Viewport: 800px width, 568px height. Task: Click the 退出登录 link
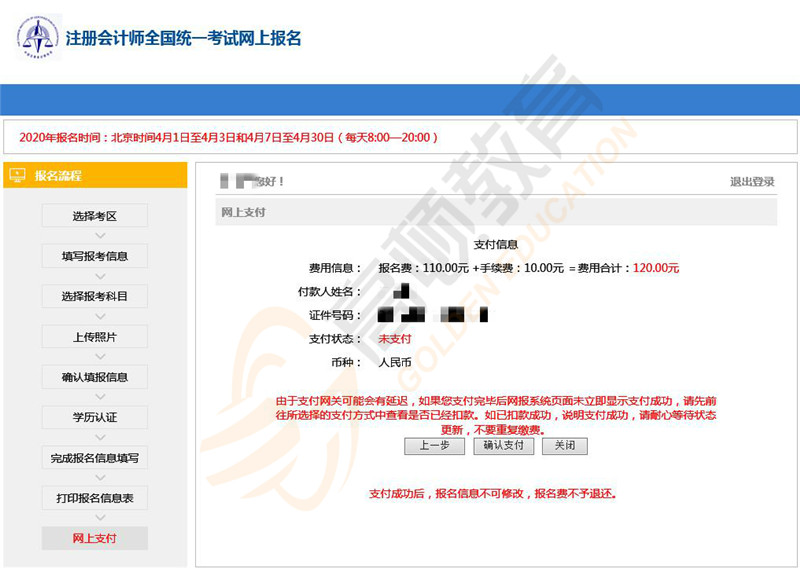pyautogui.click(x=752, y=182)
